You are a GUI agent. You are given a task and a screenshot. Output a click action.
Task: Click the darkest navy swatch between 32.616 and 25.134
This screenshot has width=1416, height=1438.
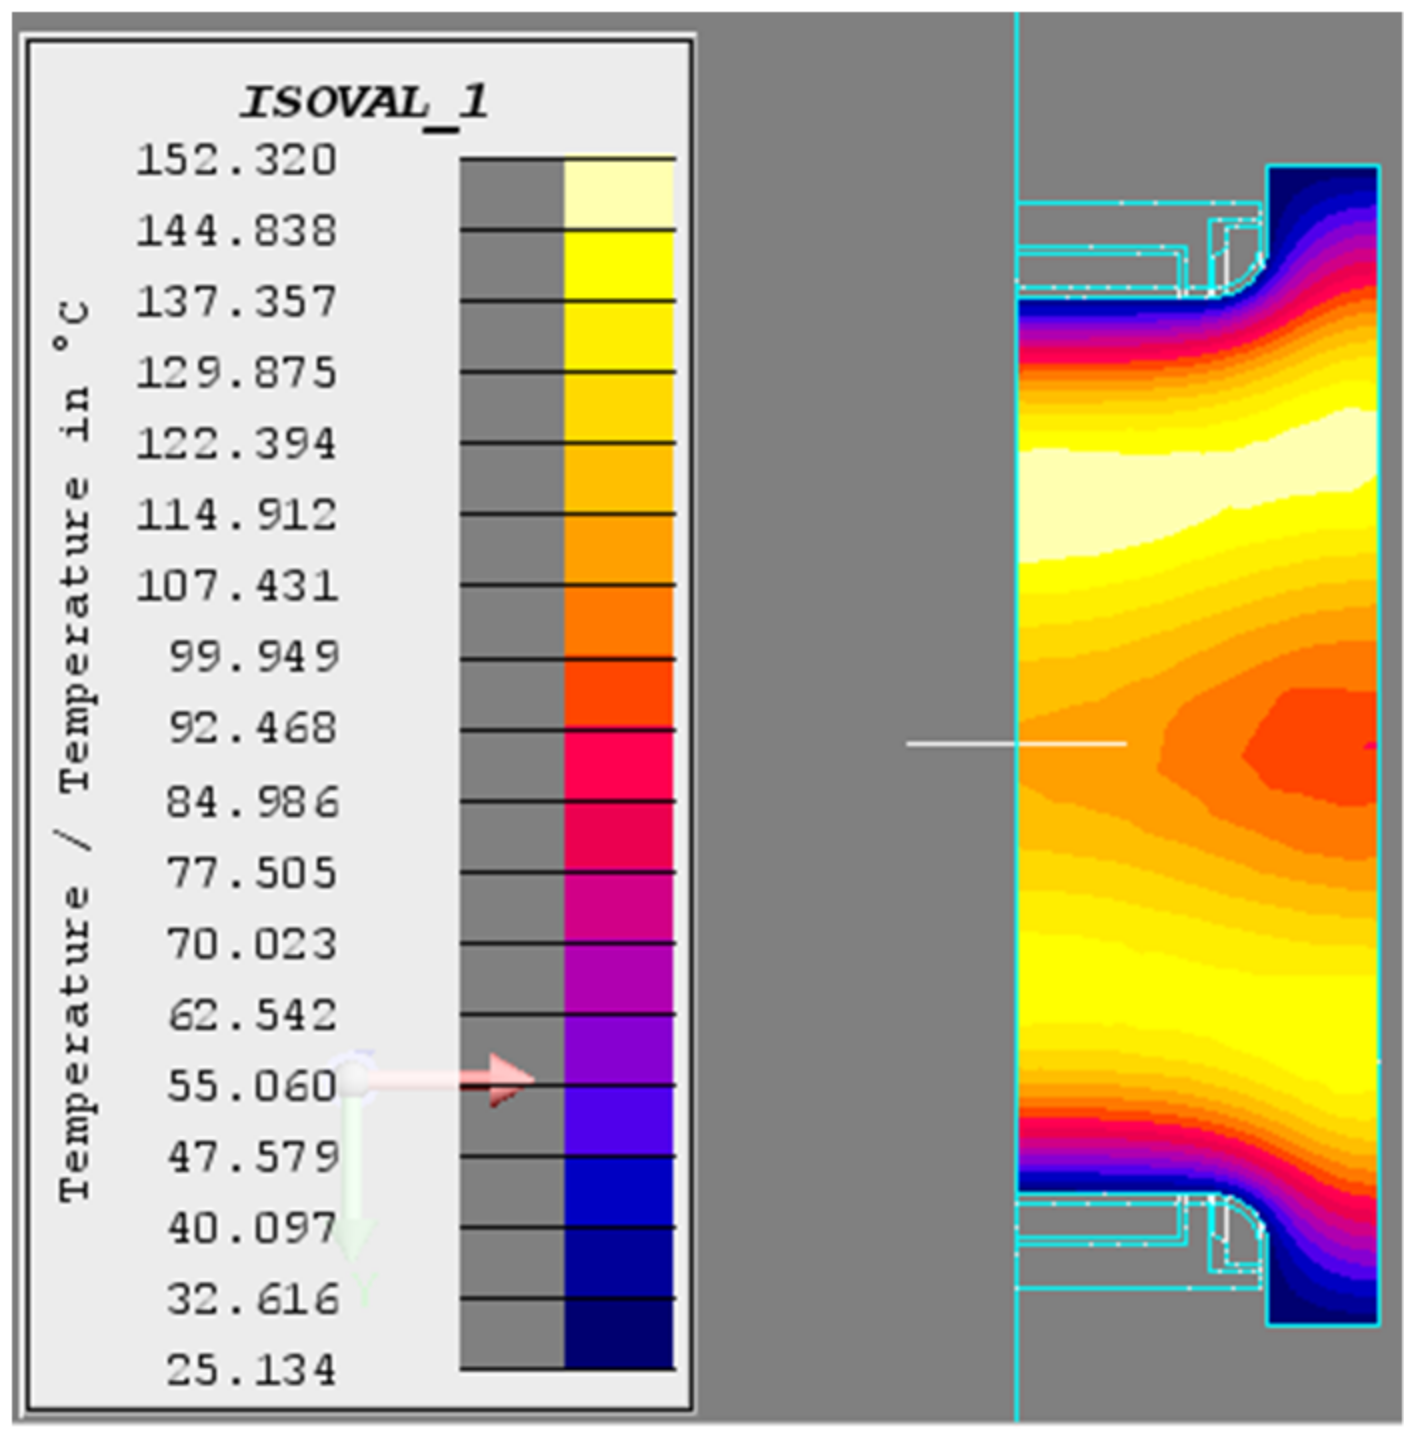coord(619,1334)
